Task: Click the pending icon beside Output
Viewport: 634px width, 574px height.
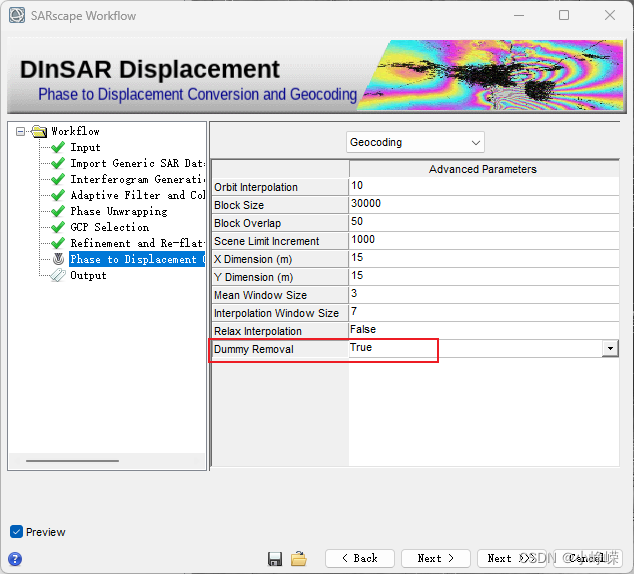Action: pyautogui.click(x=58, y=275)
